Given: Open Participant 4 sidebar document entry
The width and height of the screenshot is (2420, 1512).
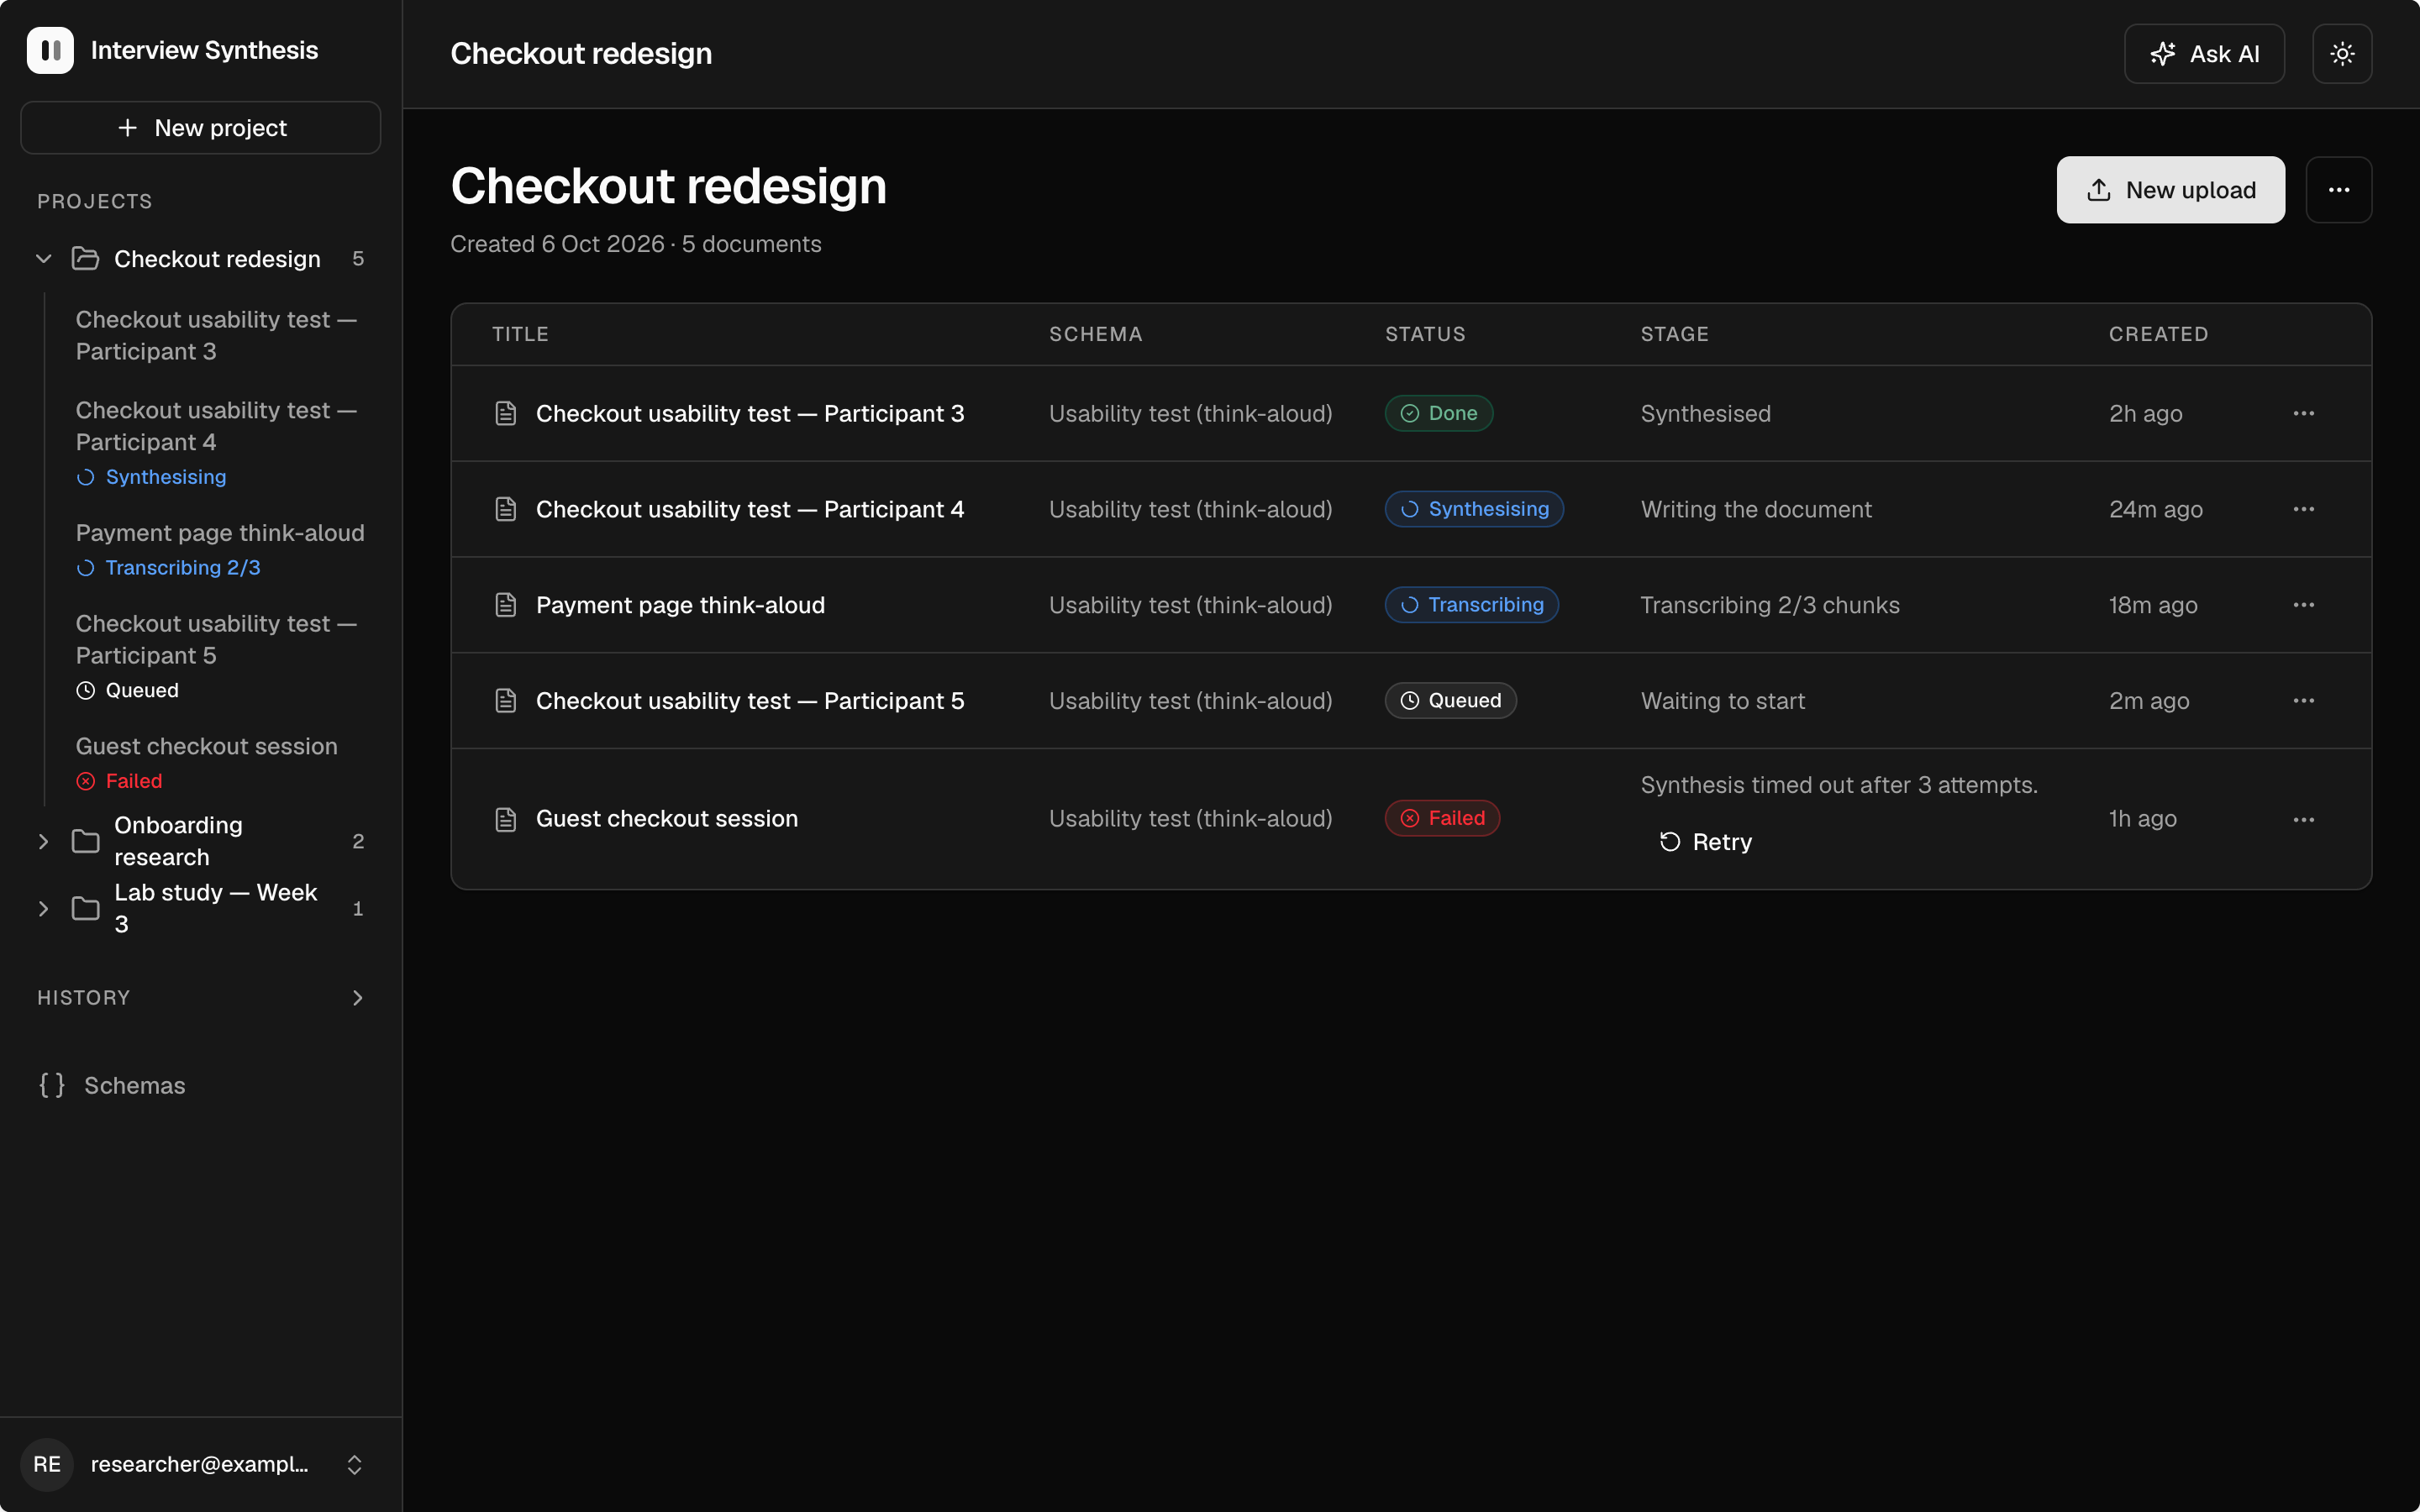Looking at the screenshot, I should click(x=218, y=426).
